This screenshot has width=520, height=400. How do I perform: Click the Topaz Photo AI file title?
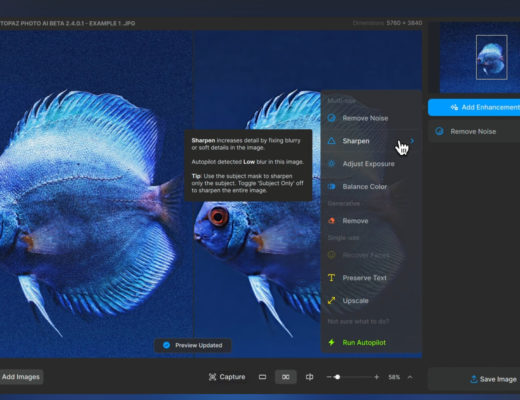pos(68,23)
